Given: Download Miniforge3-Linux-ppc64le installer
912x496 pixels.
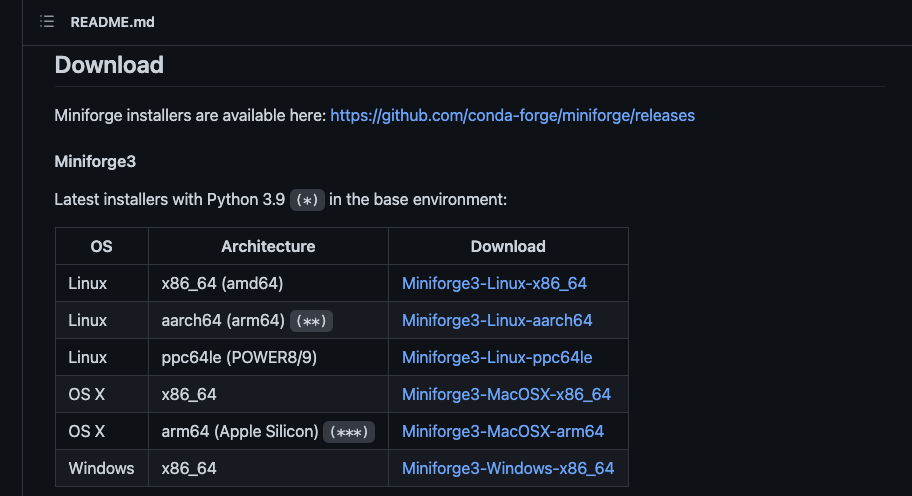Looking at the screenshot, I should (497, 357).
